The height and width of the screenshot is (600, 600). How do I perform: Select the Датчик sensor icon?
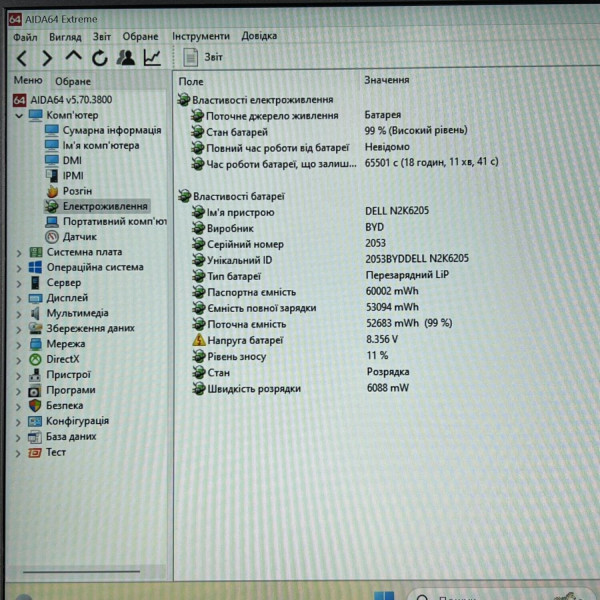pos(52,237)
